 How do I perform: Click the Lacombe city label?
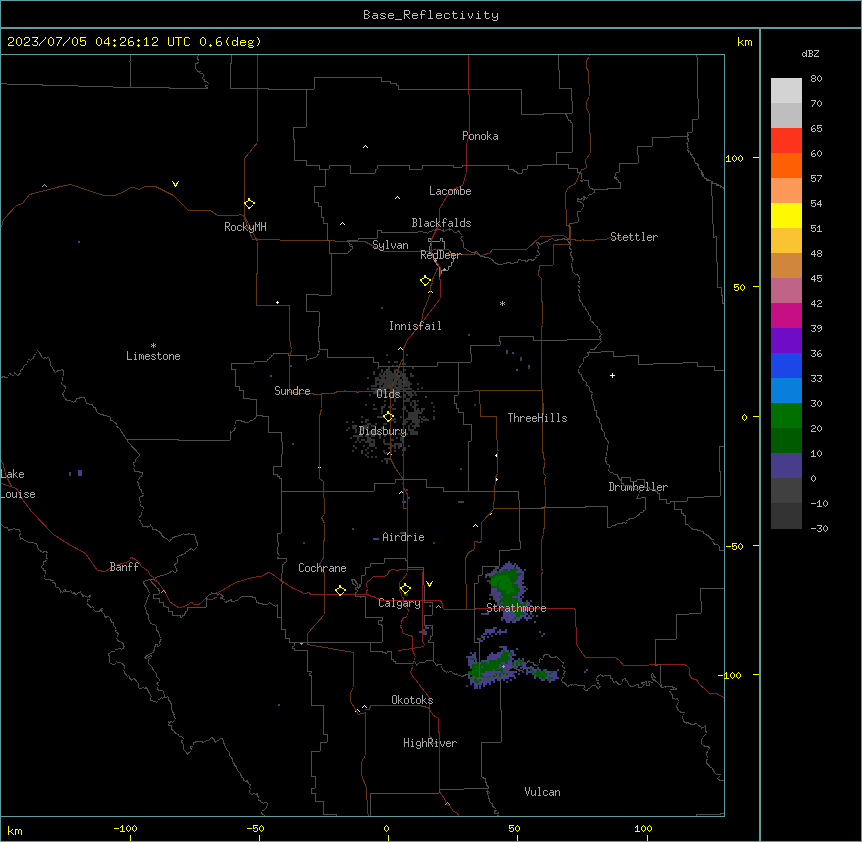click(x=450, y=191)
